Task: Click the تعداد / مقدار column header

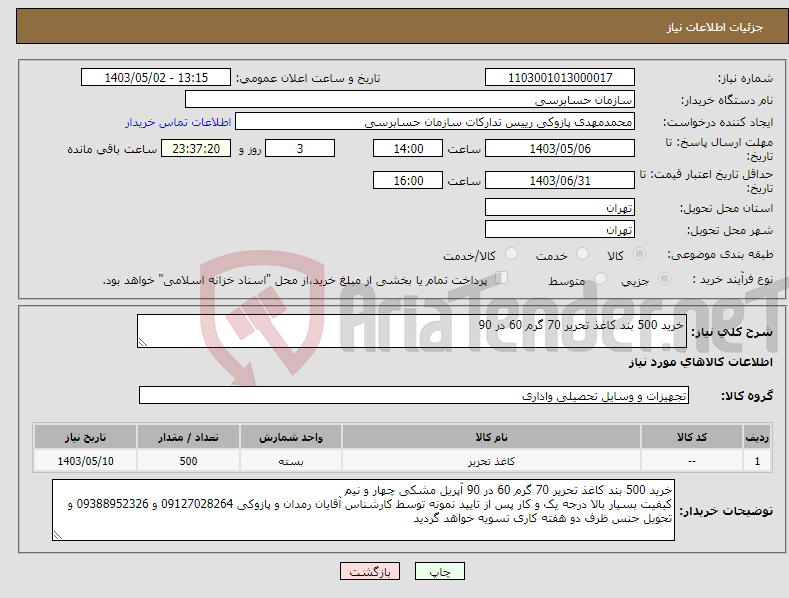Action: (x=188, y=437)
